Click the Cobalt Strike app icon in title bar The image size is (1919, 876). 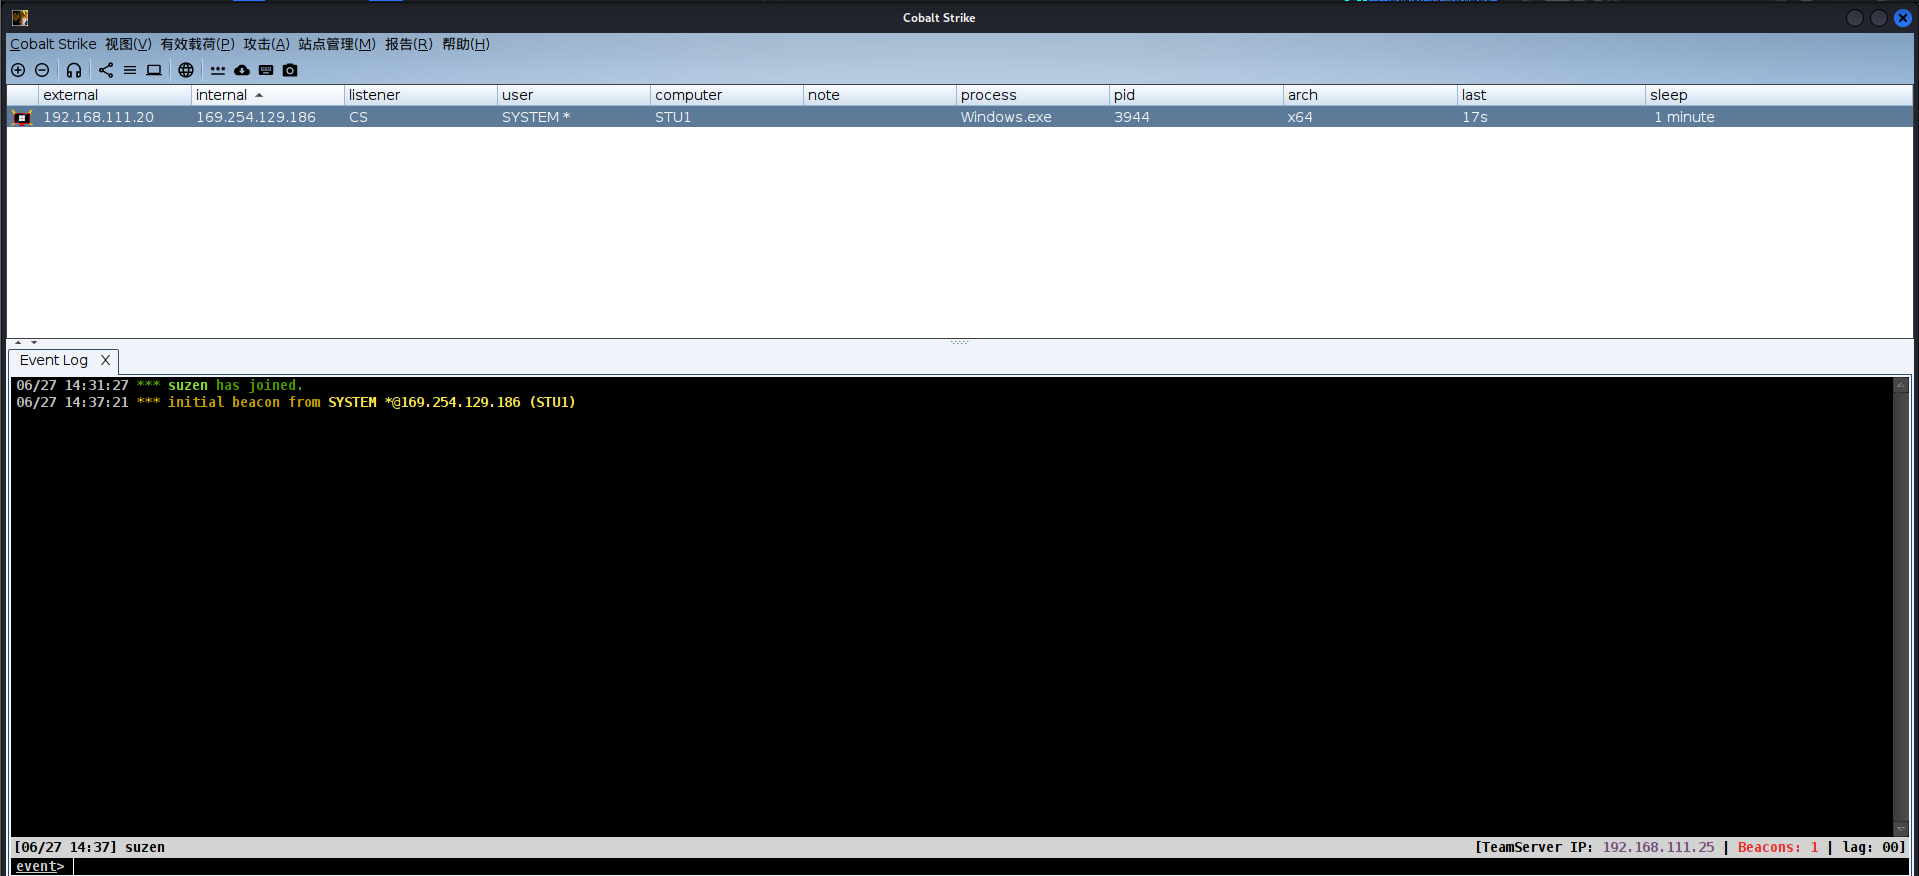click(x=20, y=17)
